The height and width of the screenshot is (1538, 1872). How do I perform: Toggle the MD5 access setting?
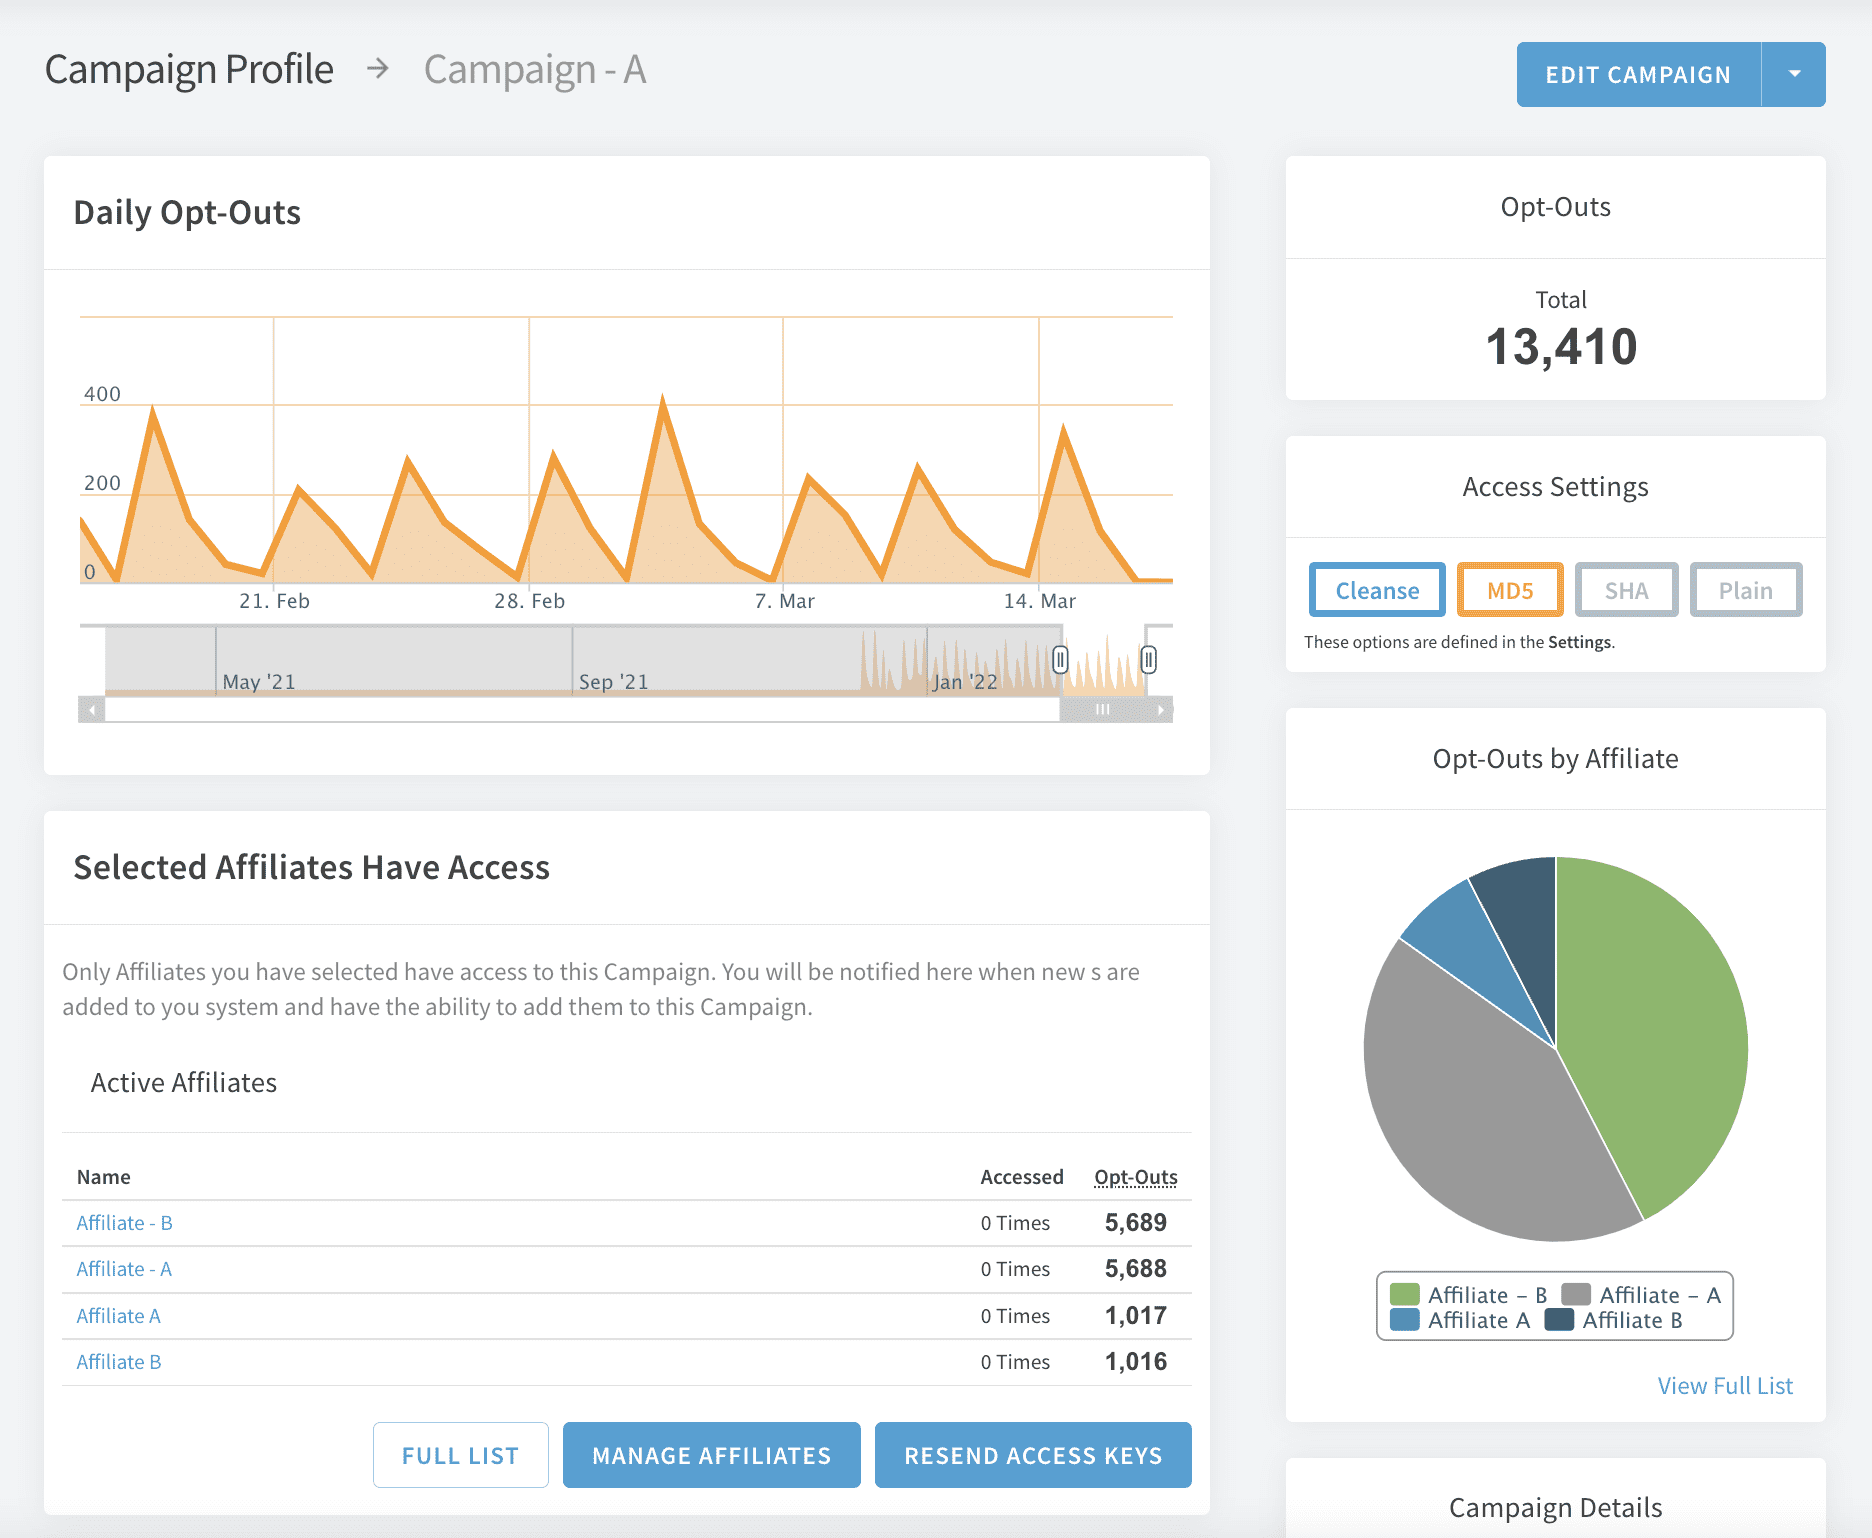[1510, 590]
